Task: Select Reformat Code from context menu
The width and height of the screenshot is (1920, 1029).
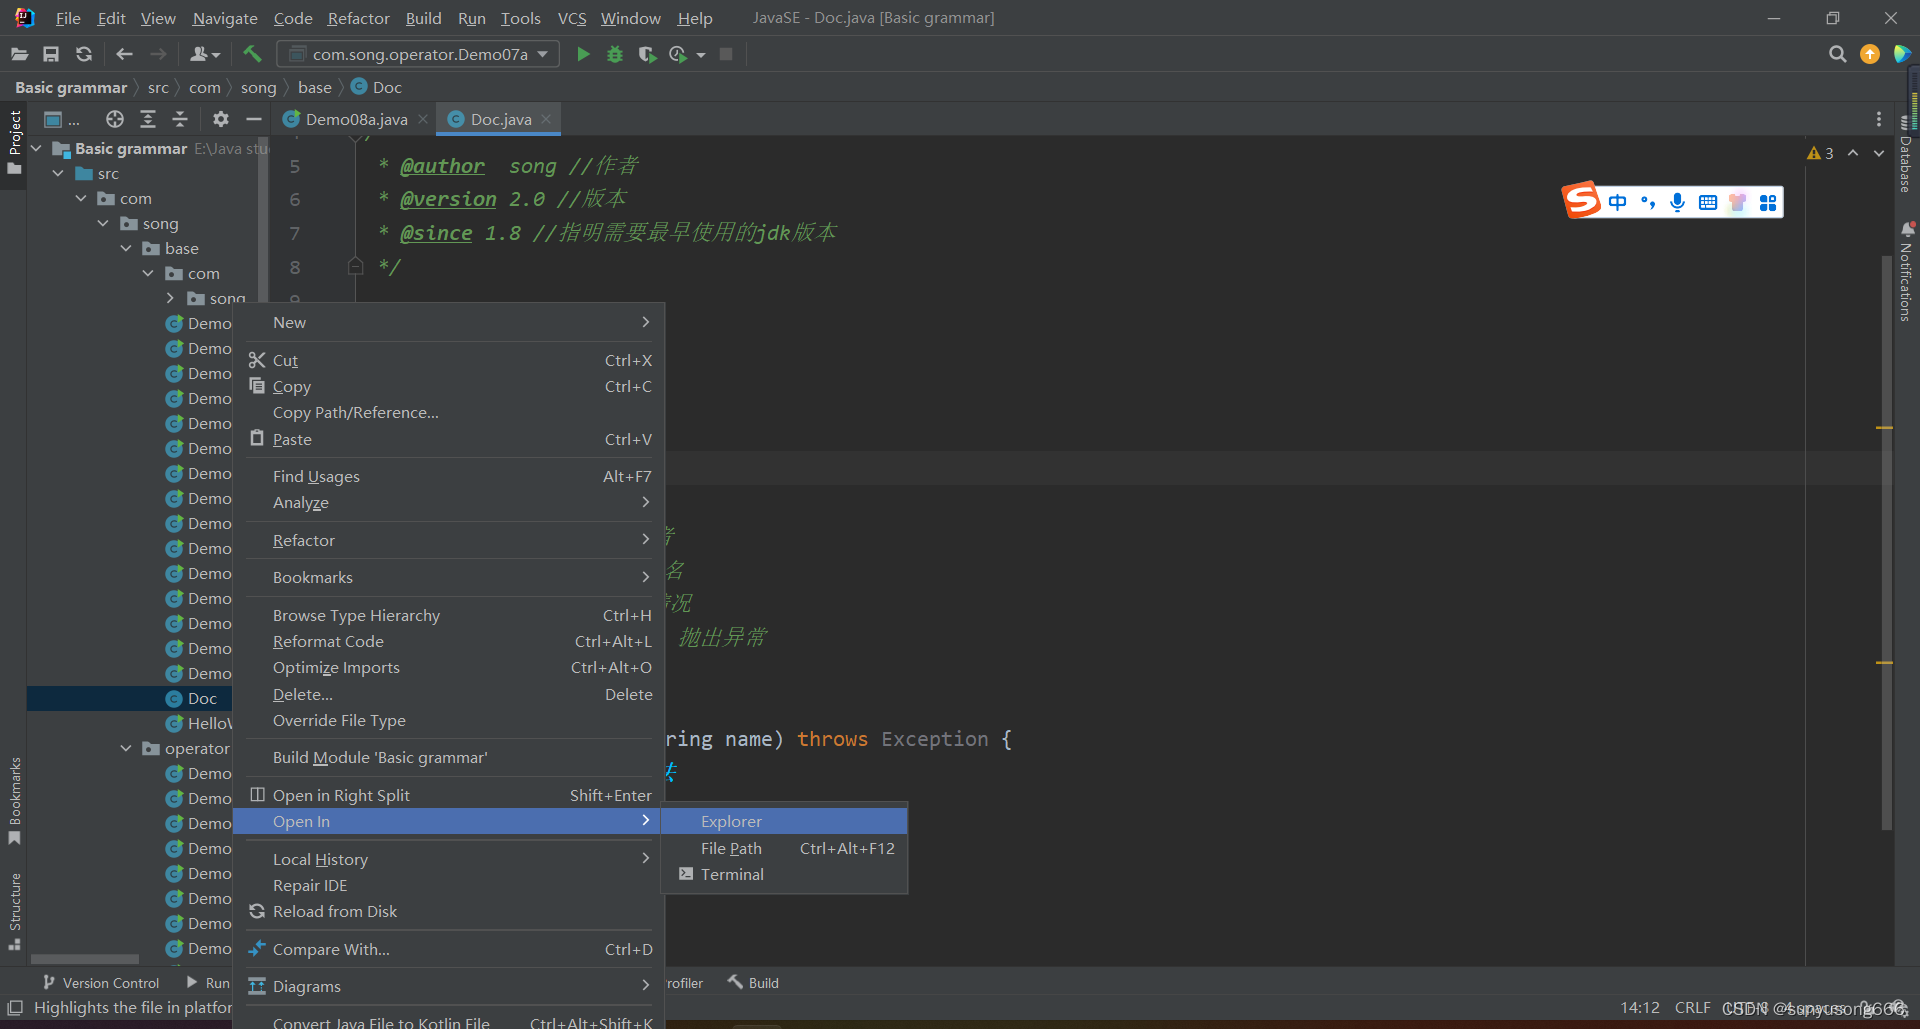Action: [x=448, y=642]
